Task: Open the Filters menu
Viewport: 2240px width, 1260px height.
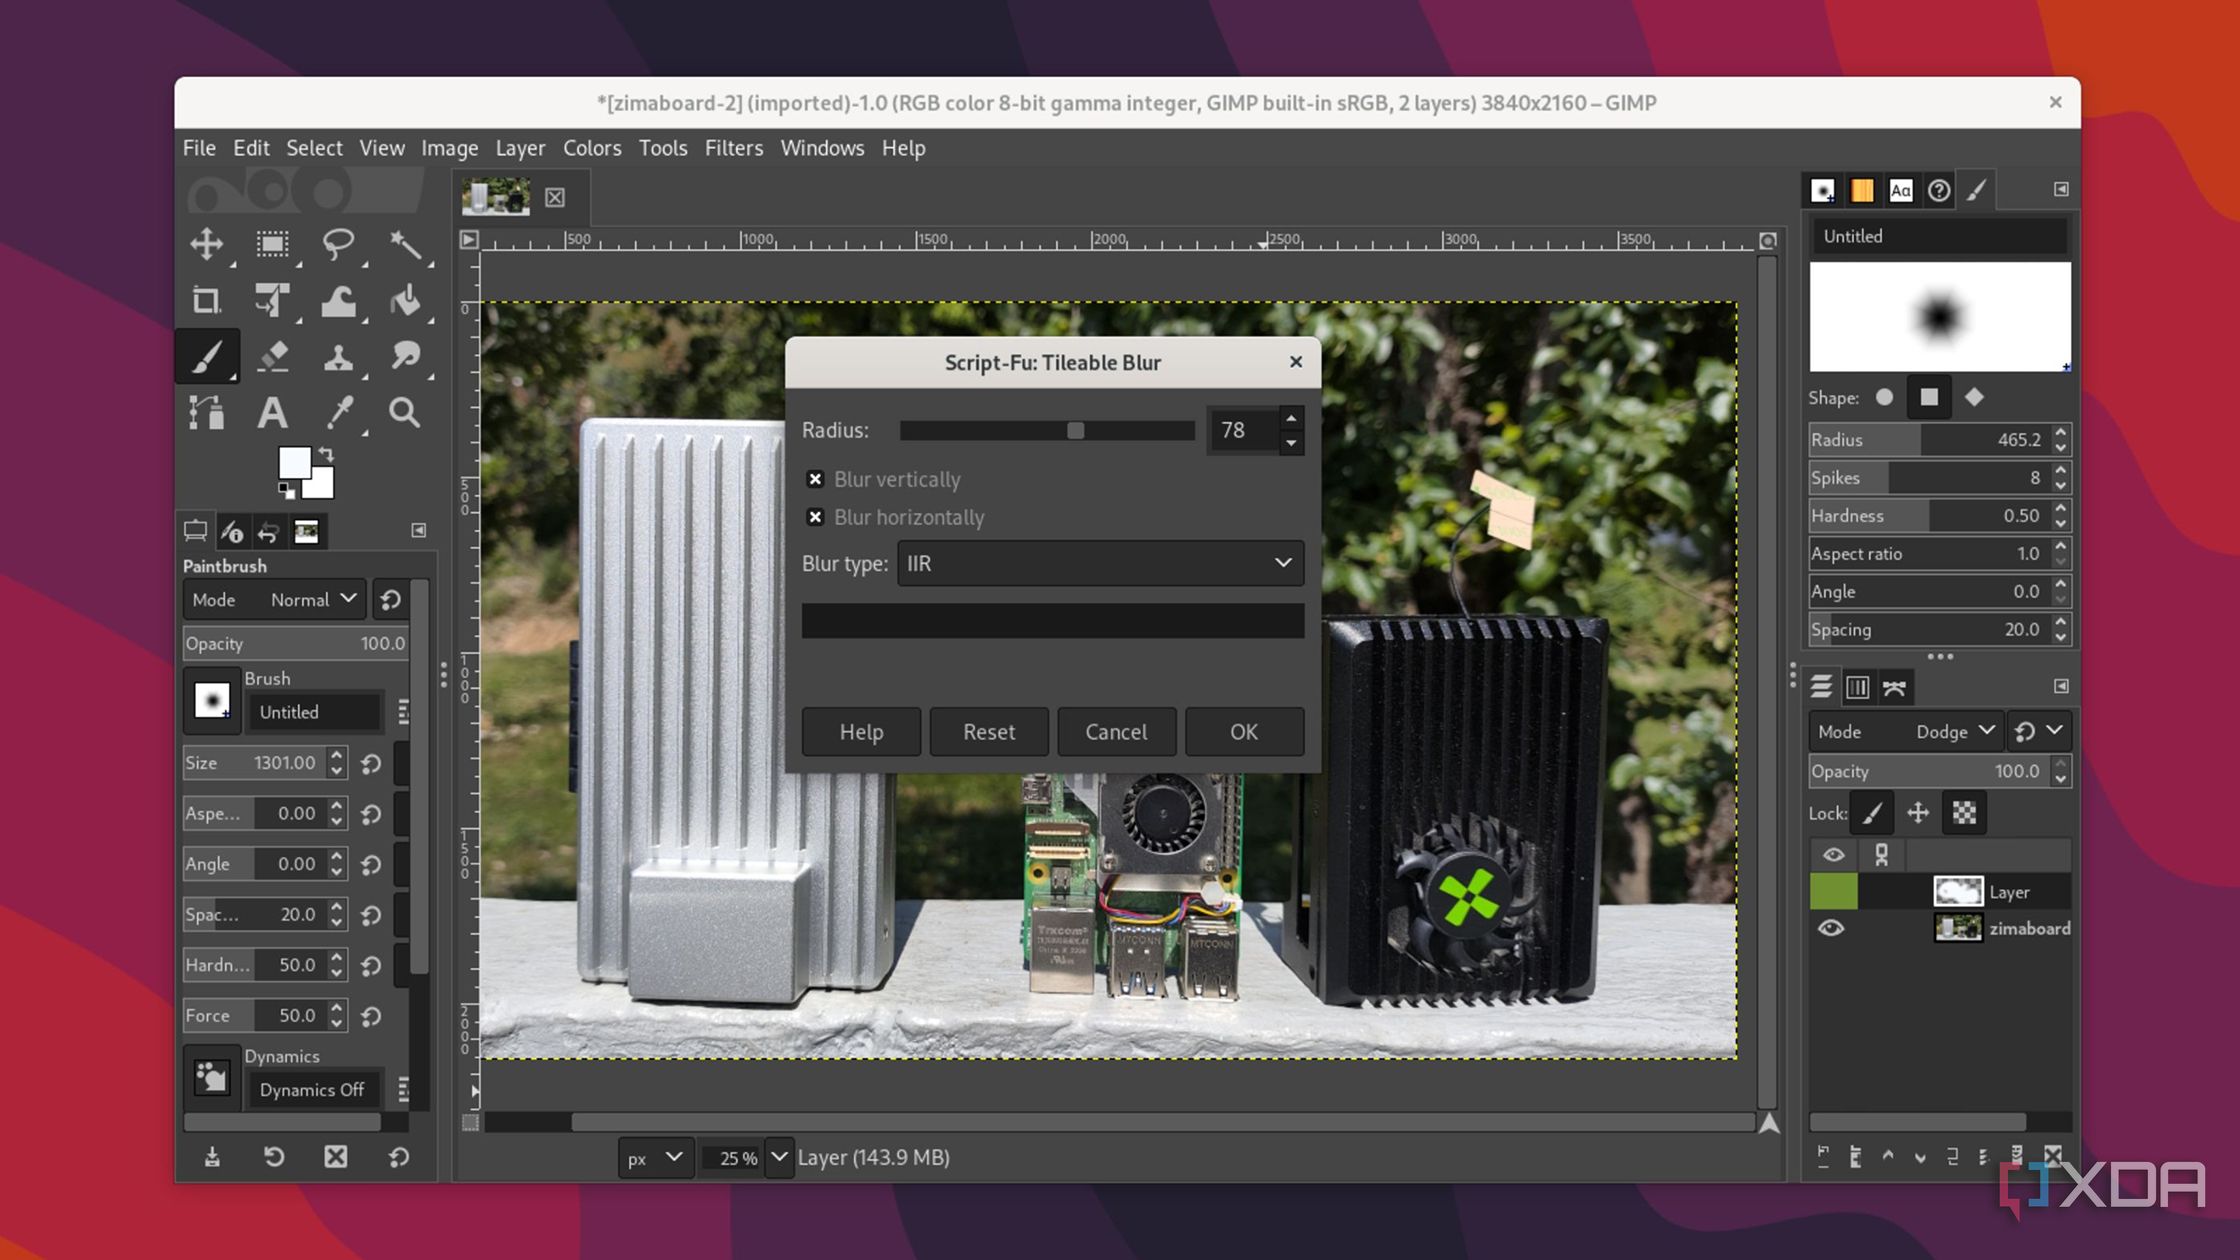Action: tap(733, 148)
